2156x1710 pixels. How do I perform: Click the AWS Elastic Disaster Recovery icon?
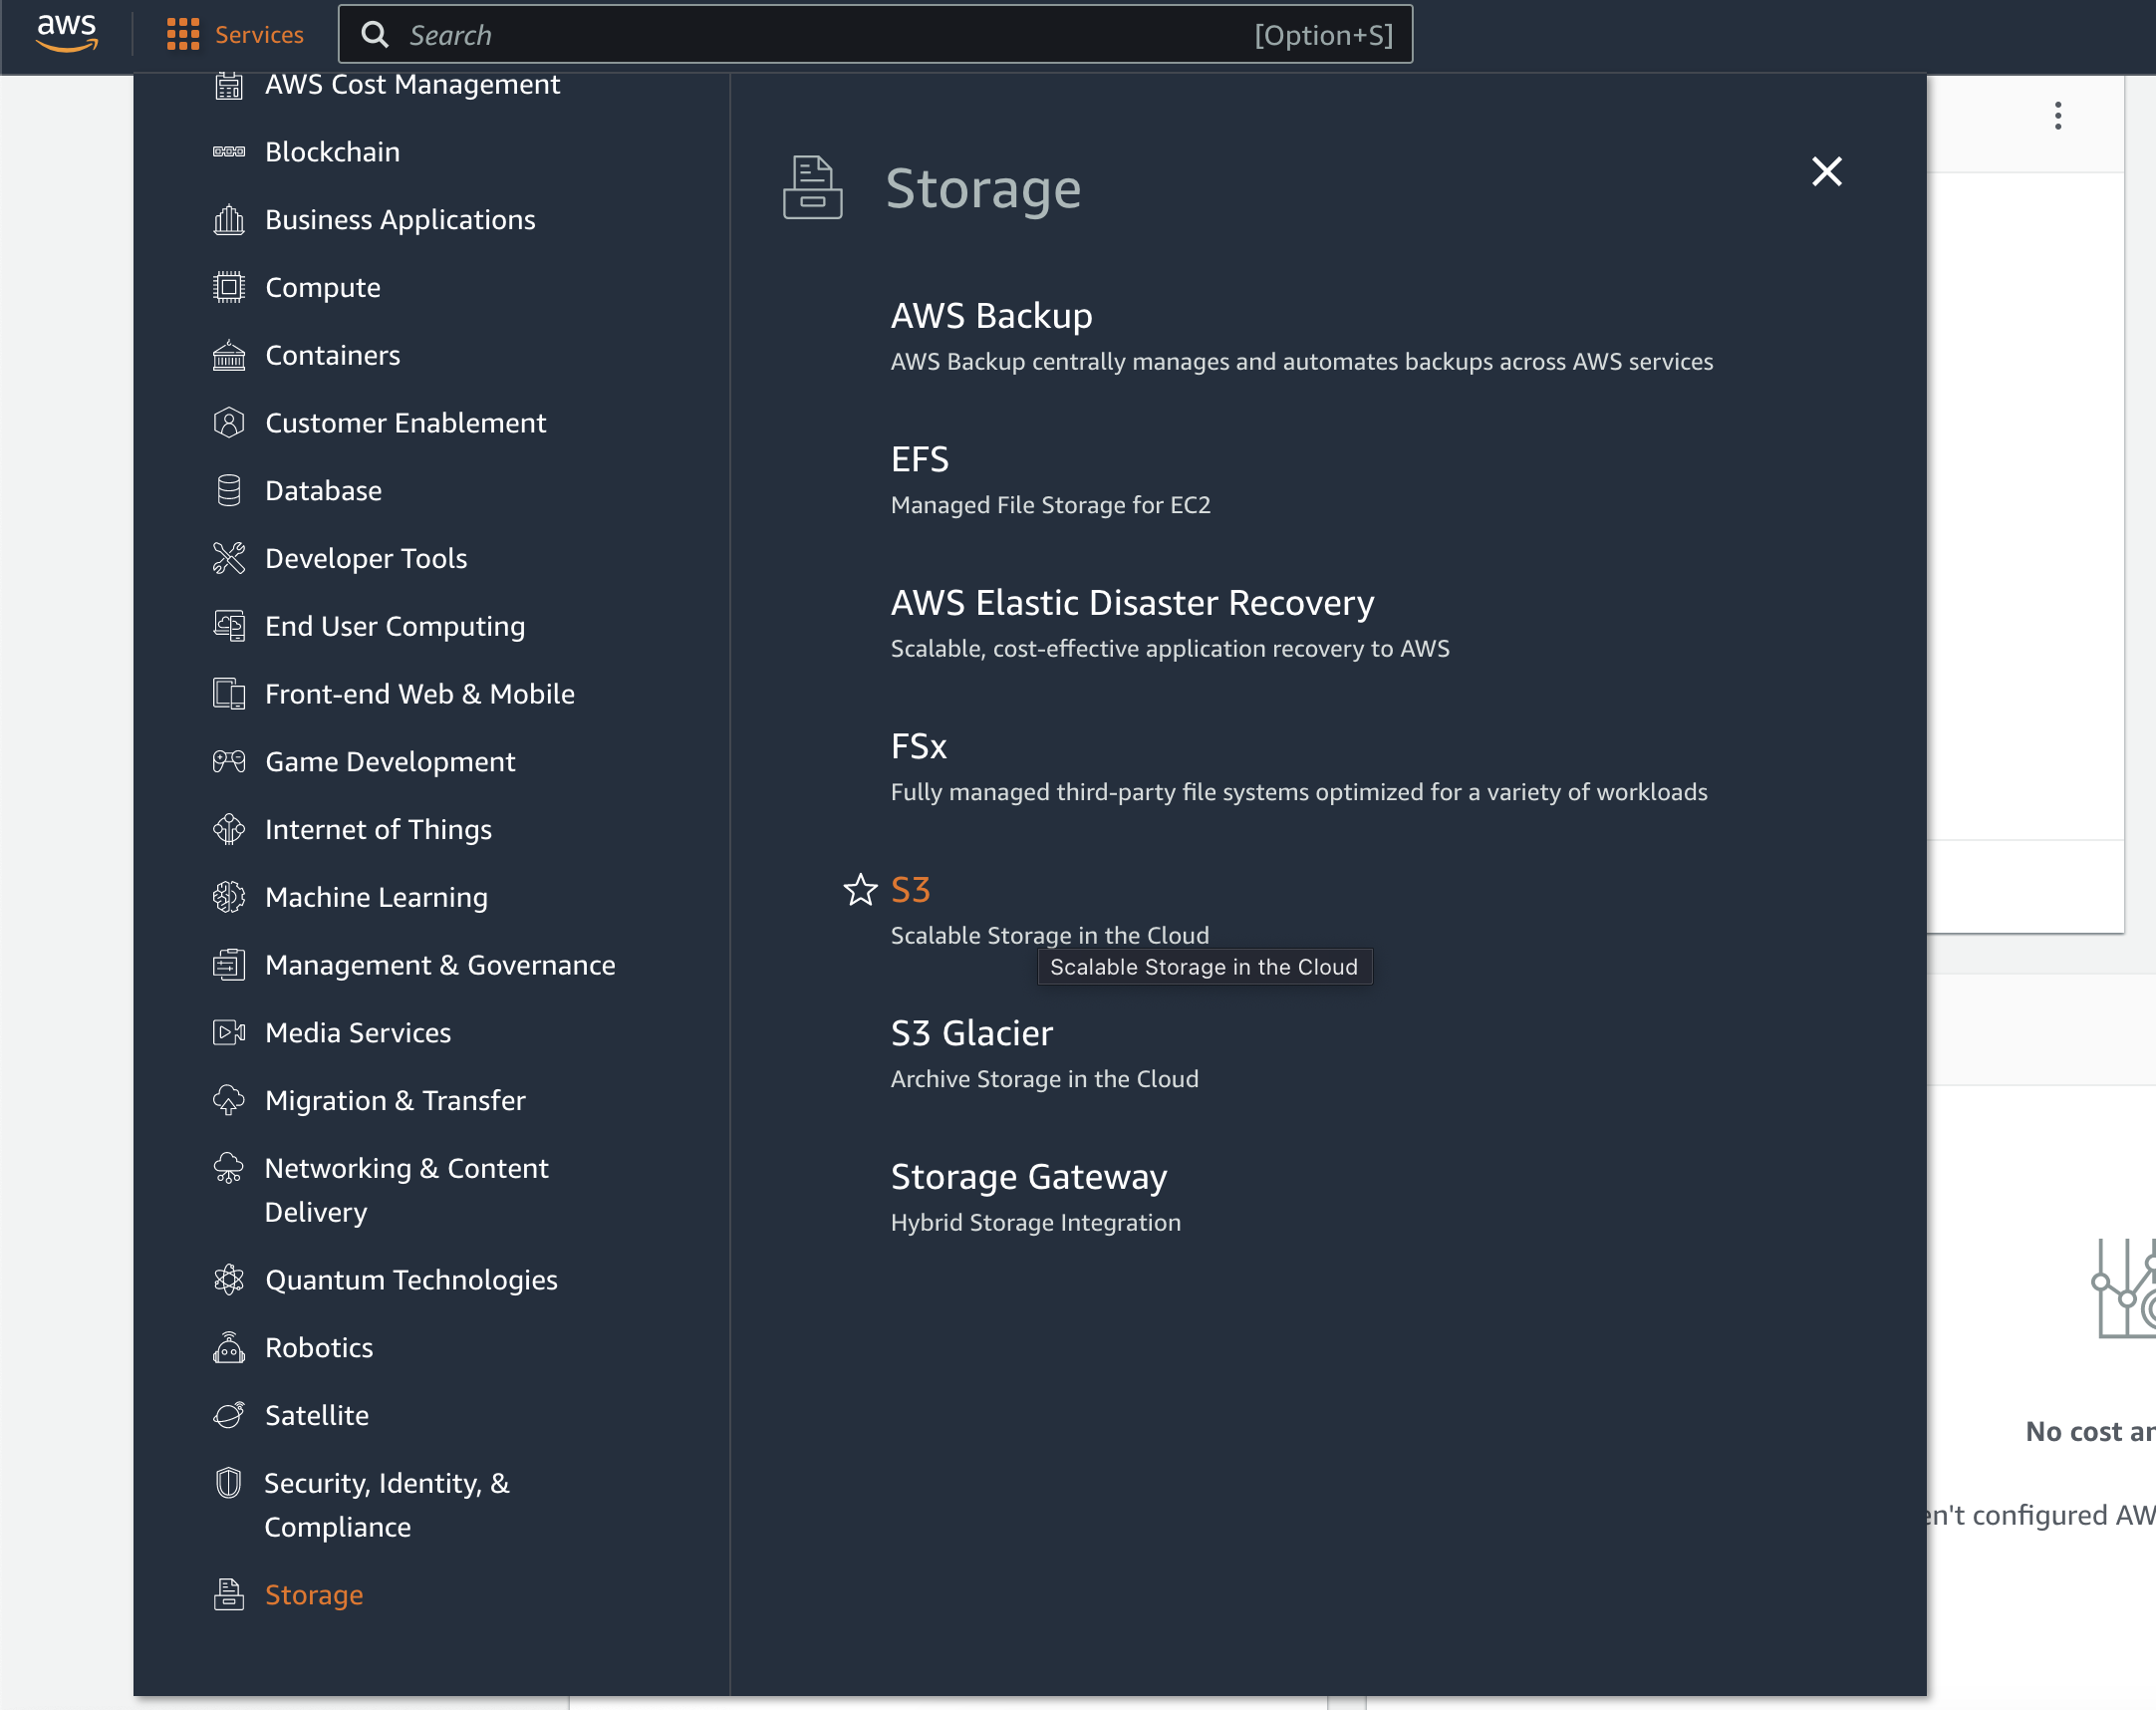[1134, 602]
